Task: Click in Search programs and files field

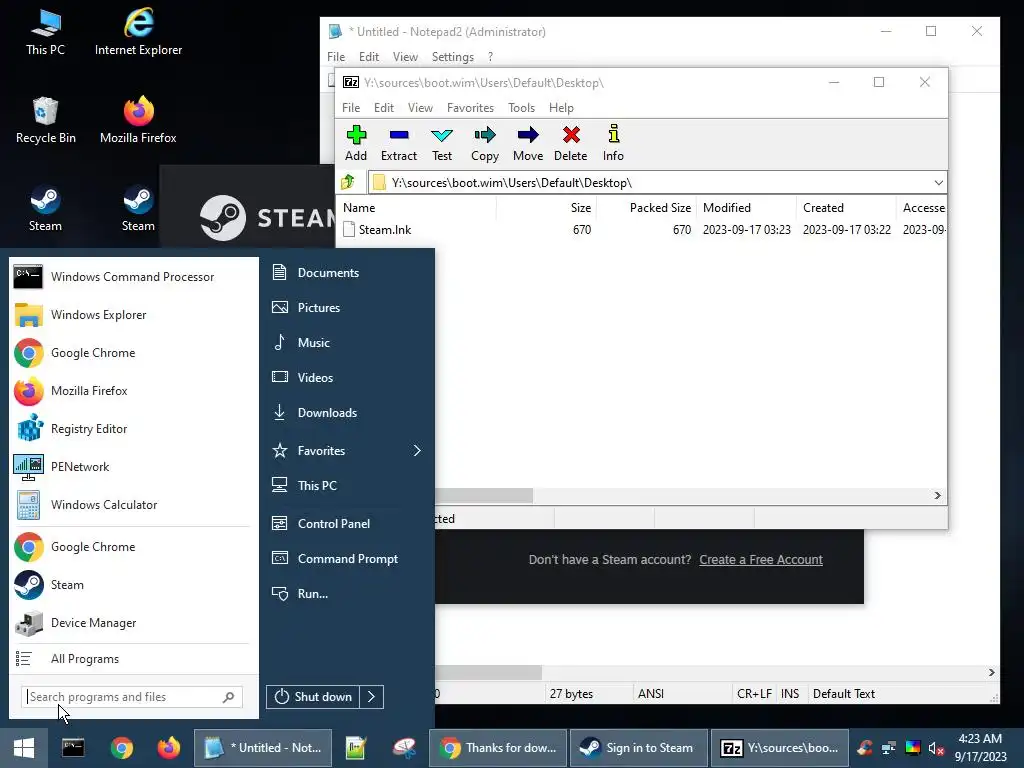Action: pyautogui.click(x=131, y=697)
